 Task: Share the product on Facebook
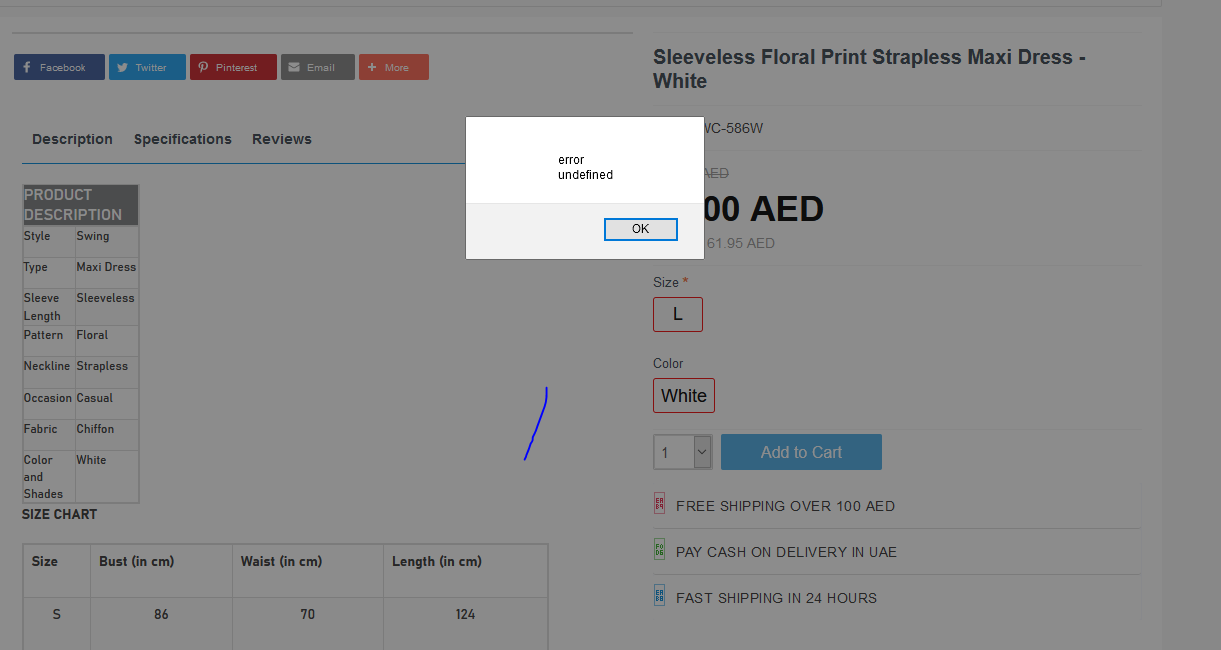coord(59,67)
